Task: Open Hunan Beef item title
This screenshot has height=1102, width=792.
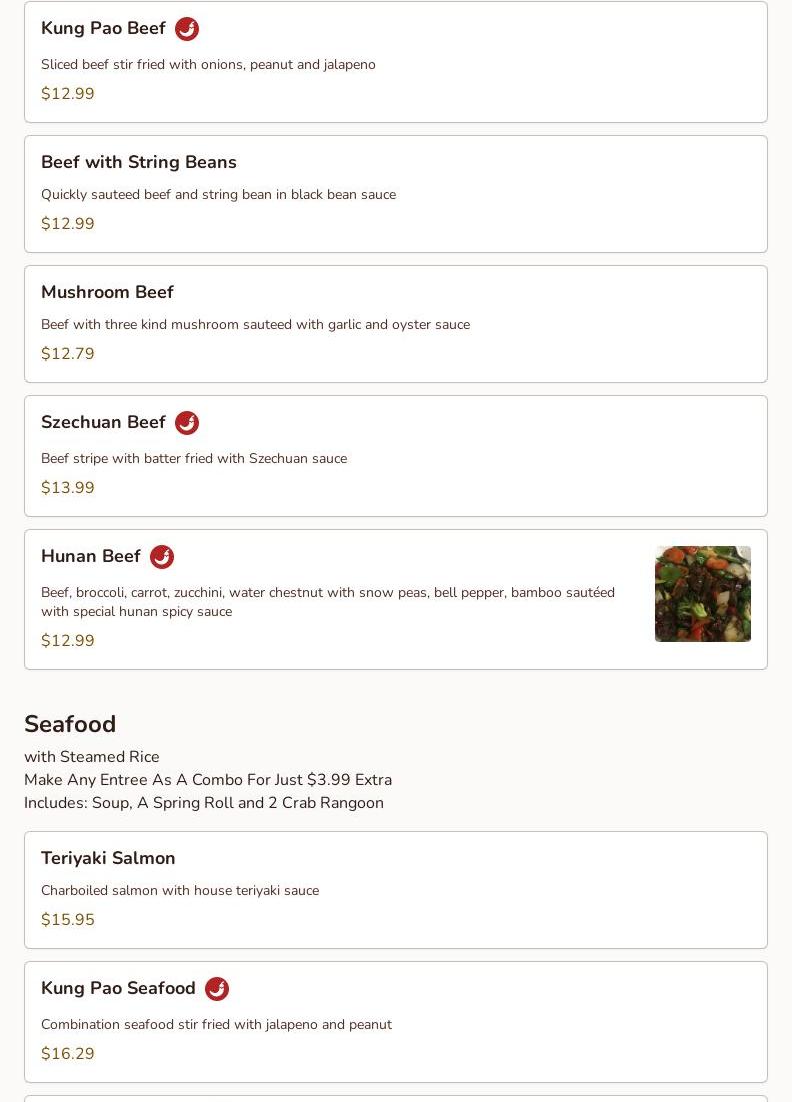Action: click(x=91, y=556)
